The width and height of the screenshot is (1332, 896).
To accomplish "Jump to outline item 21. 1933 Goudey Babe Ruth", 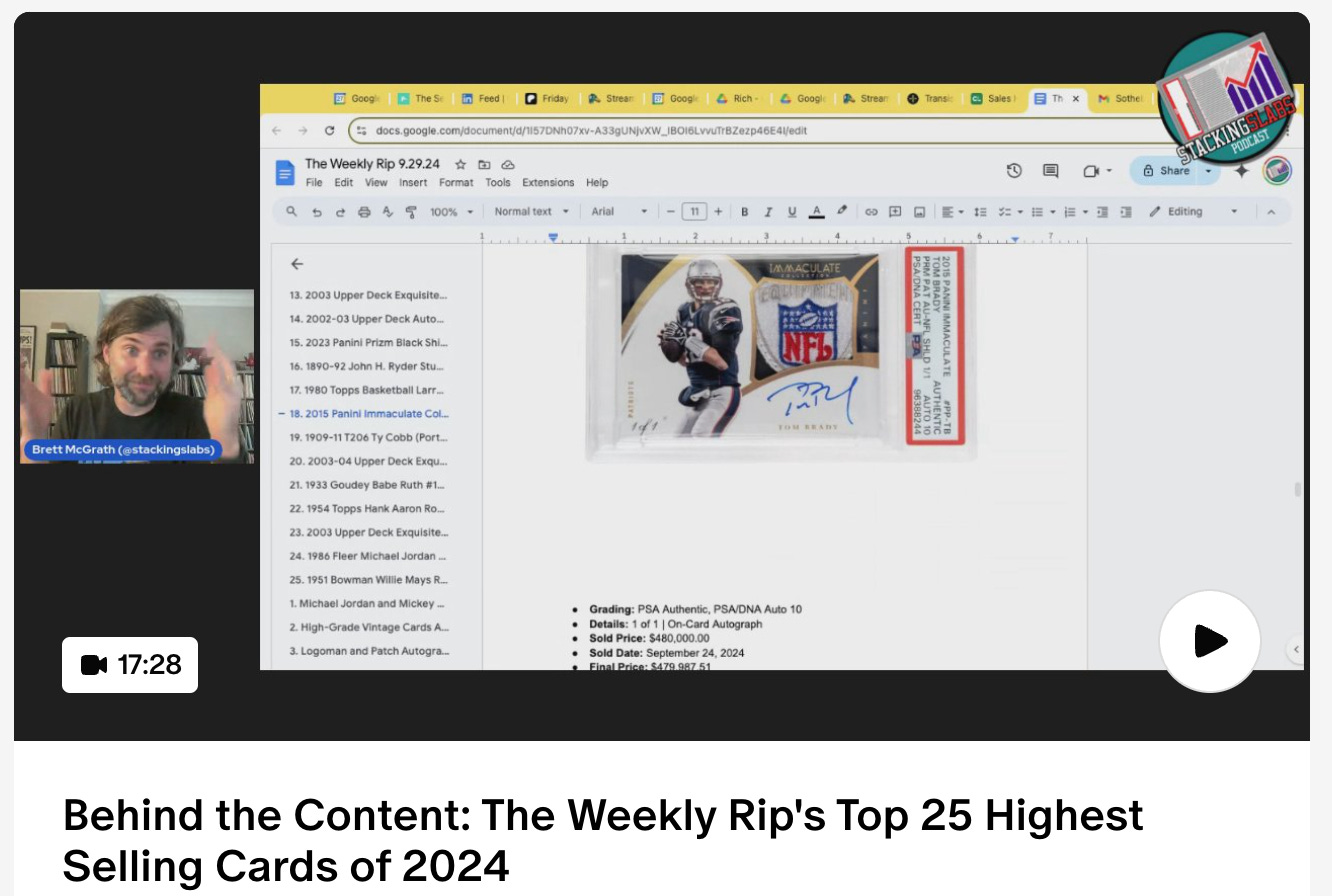I will click(x=368, y=485).
